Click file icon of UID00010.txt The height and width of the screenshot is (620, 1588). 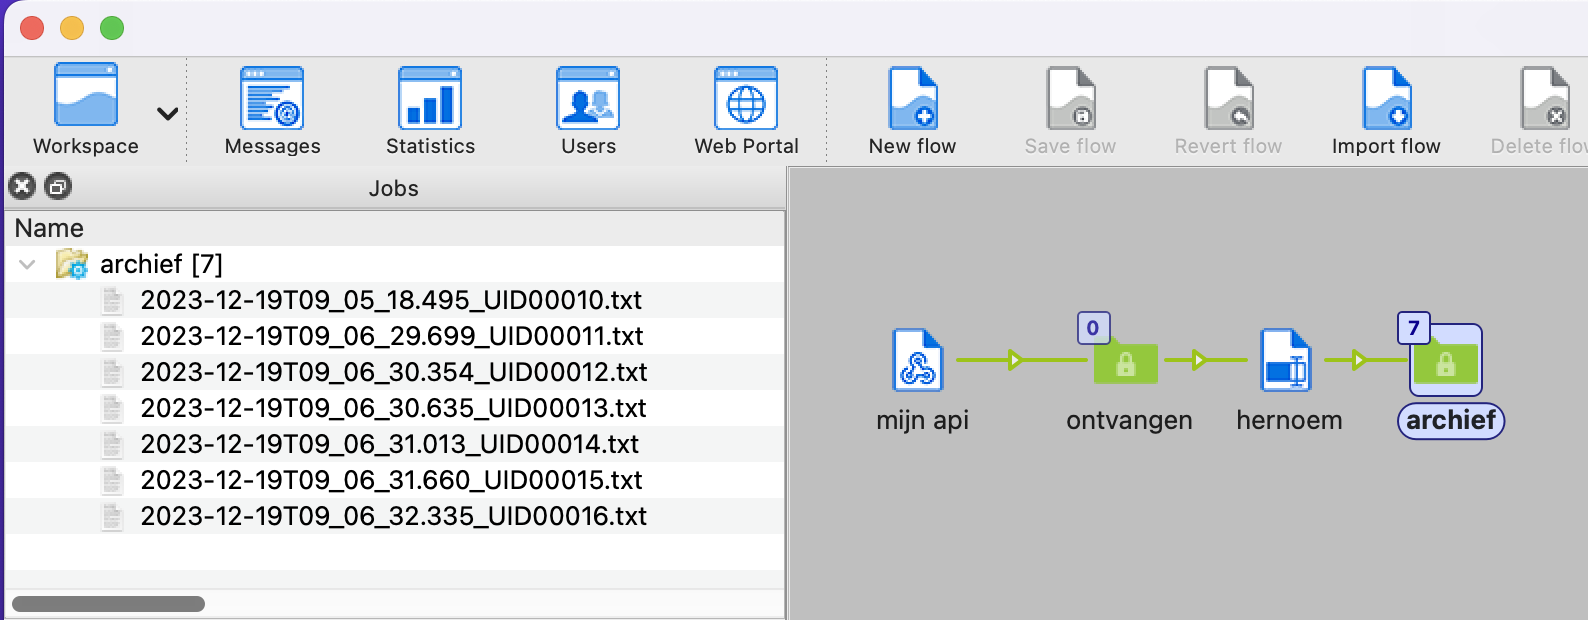[113, 300]
